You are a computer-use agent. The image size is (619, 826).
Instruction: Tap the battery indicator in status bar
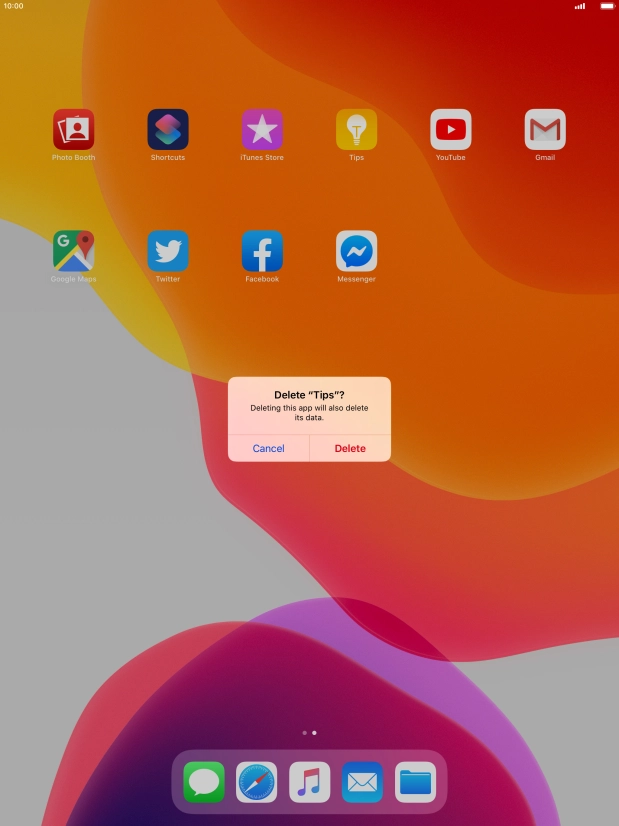[x=607, y=6]
